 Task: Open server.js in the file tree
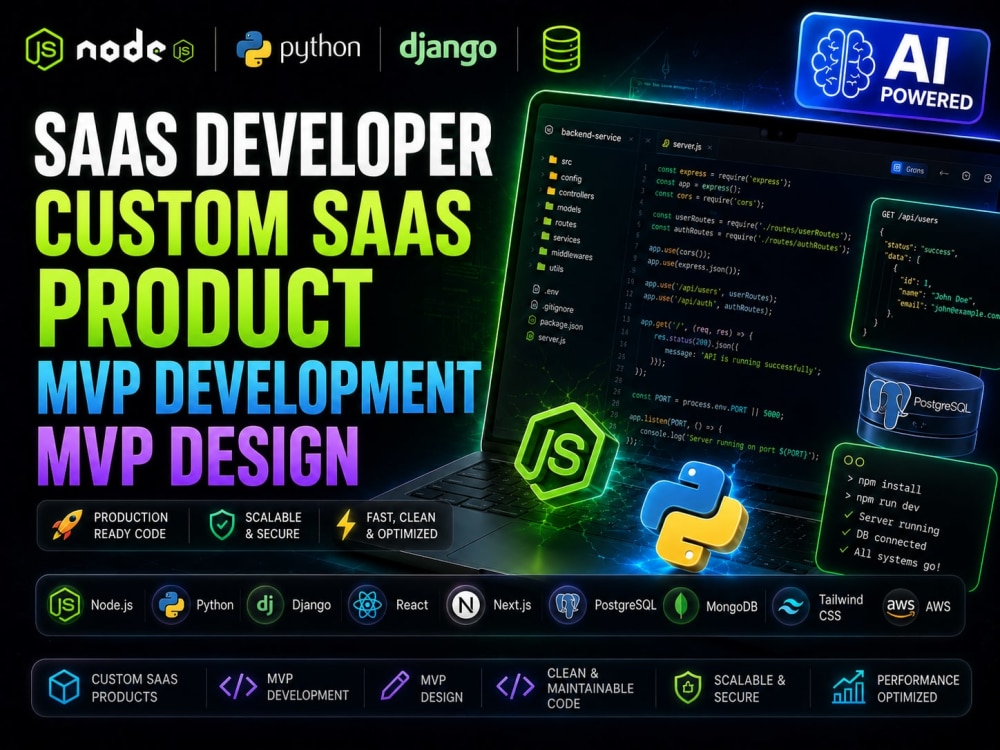(x=546, y=338)
